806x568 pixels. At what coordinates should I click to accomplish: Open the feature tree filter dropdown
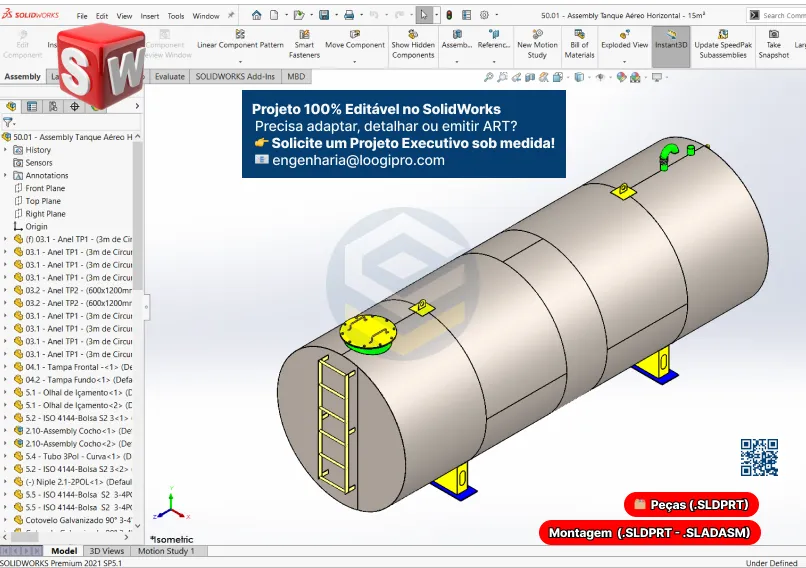(10, 123)
